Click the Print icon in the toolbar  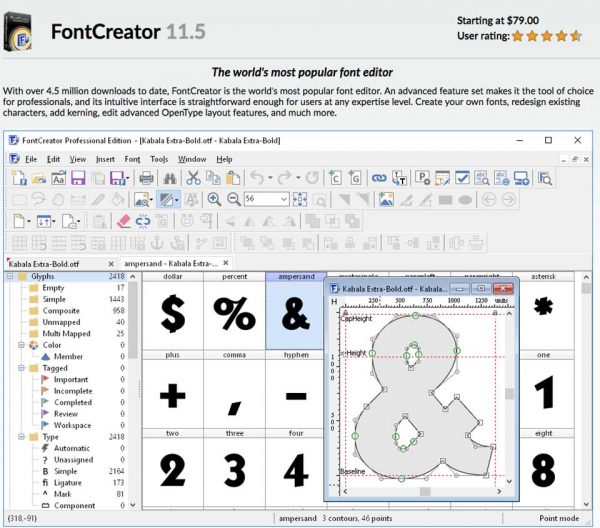pyautogui.click(x=146, y=178)
